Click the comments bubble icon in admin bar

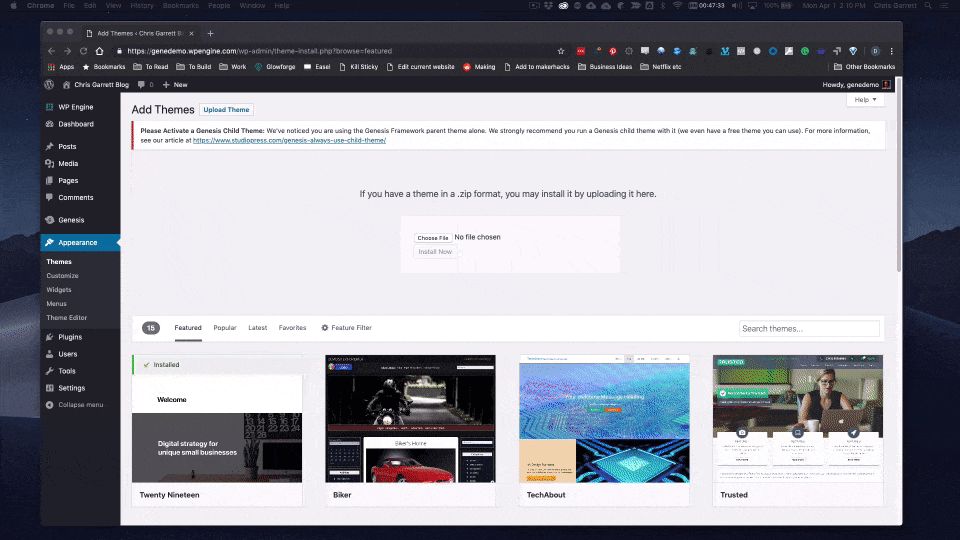pos(140,85)
